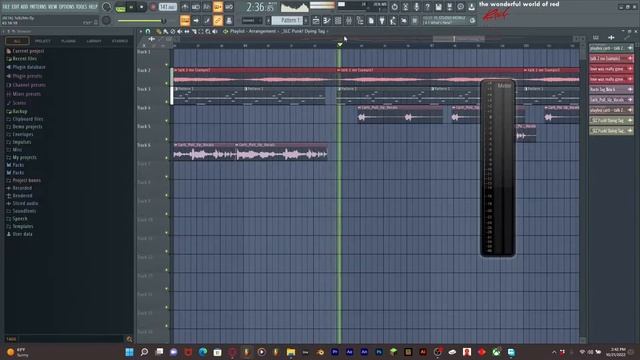Open the Windows Start menu
Screen dimensions: 640x360
click(129, 352)
